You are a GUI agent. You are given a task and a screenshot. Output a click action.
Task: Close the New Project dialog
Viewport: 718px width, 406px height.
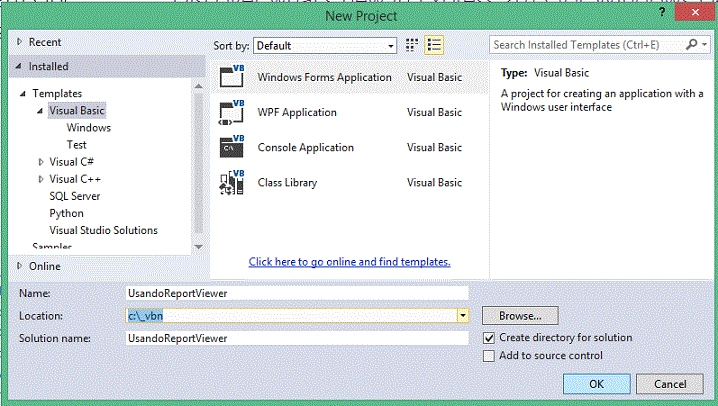pyautogui.click(x=695, y=12)
